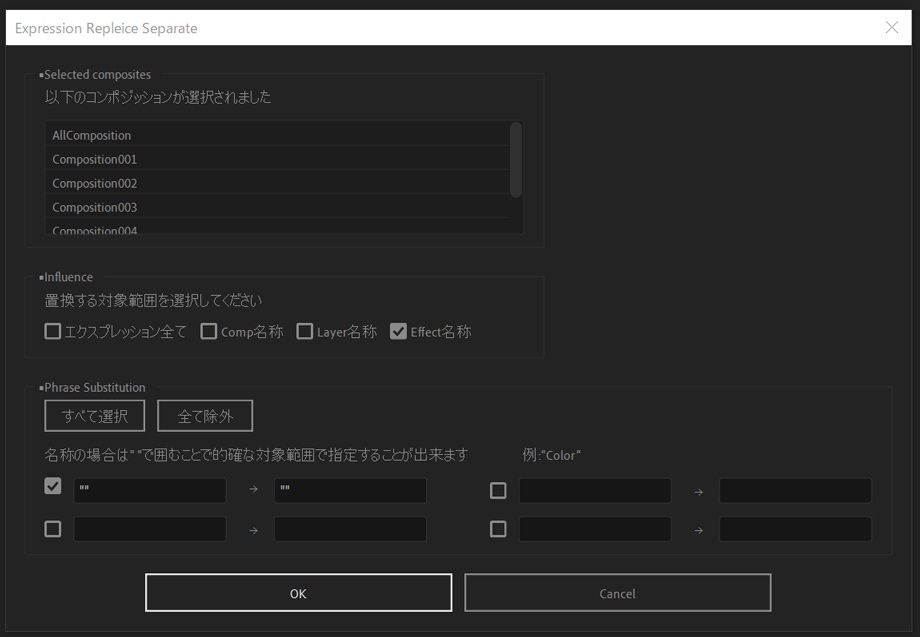Click the composites list scrollbar
The width and height of the screenshot is (920, 637).
(x=516, y=160)
